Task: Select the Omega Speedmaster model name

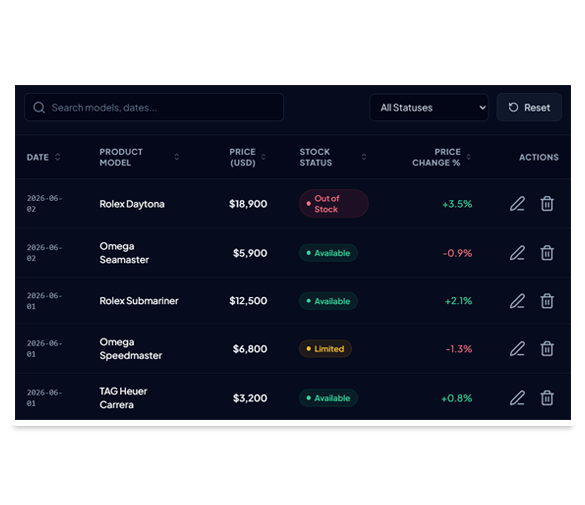Action: coord(131,349)
